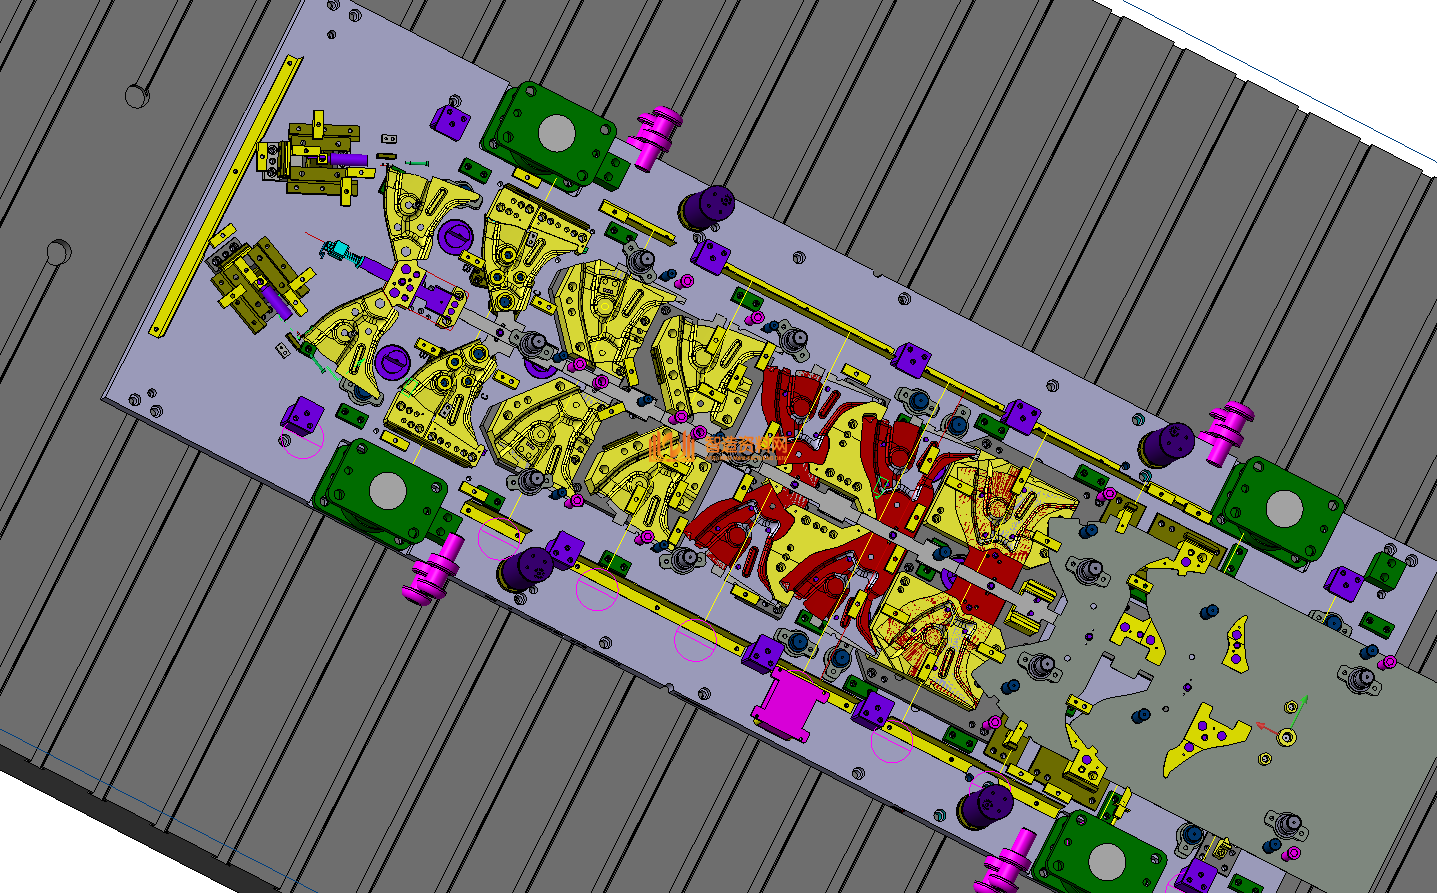This screenshot has width=1437, height=893.
Task: Click the keyhole slot in the upper-left grey base
Action: coord(139,94)
